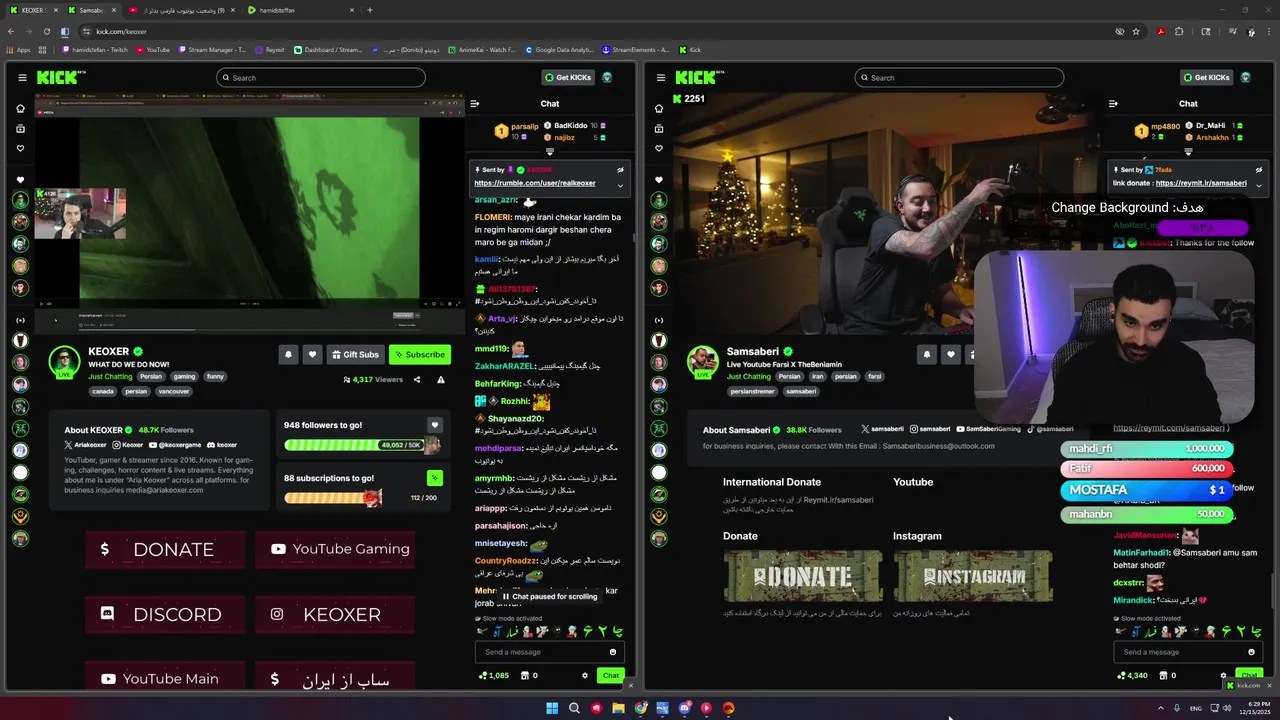1280x720 pixels.
Task: Open DISCORD panel banner on KEOXER page
Action: 165,614
